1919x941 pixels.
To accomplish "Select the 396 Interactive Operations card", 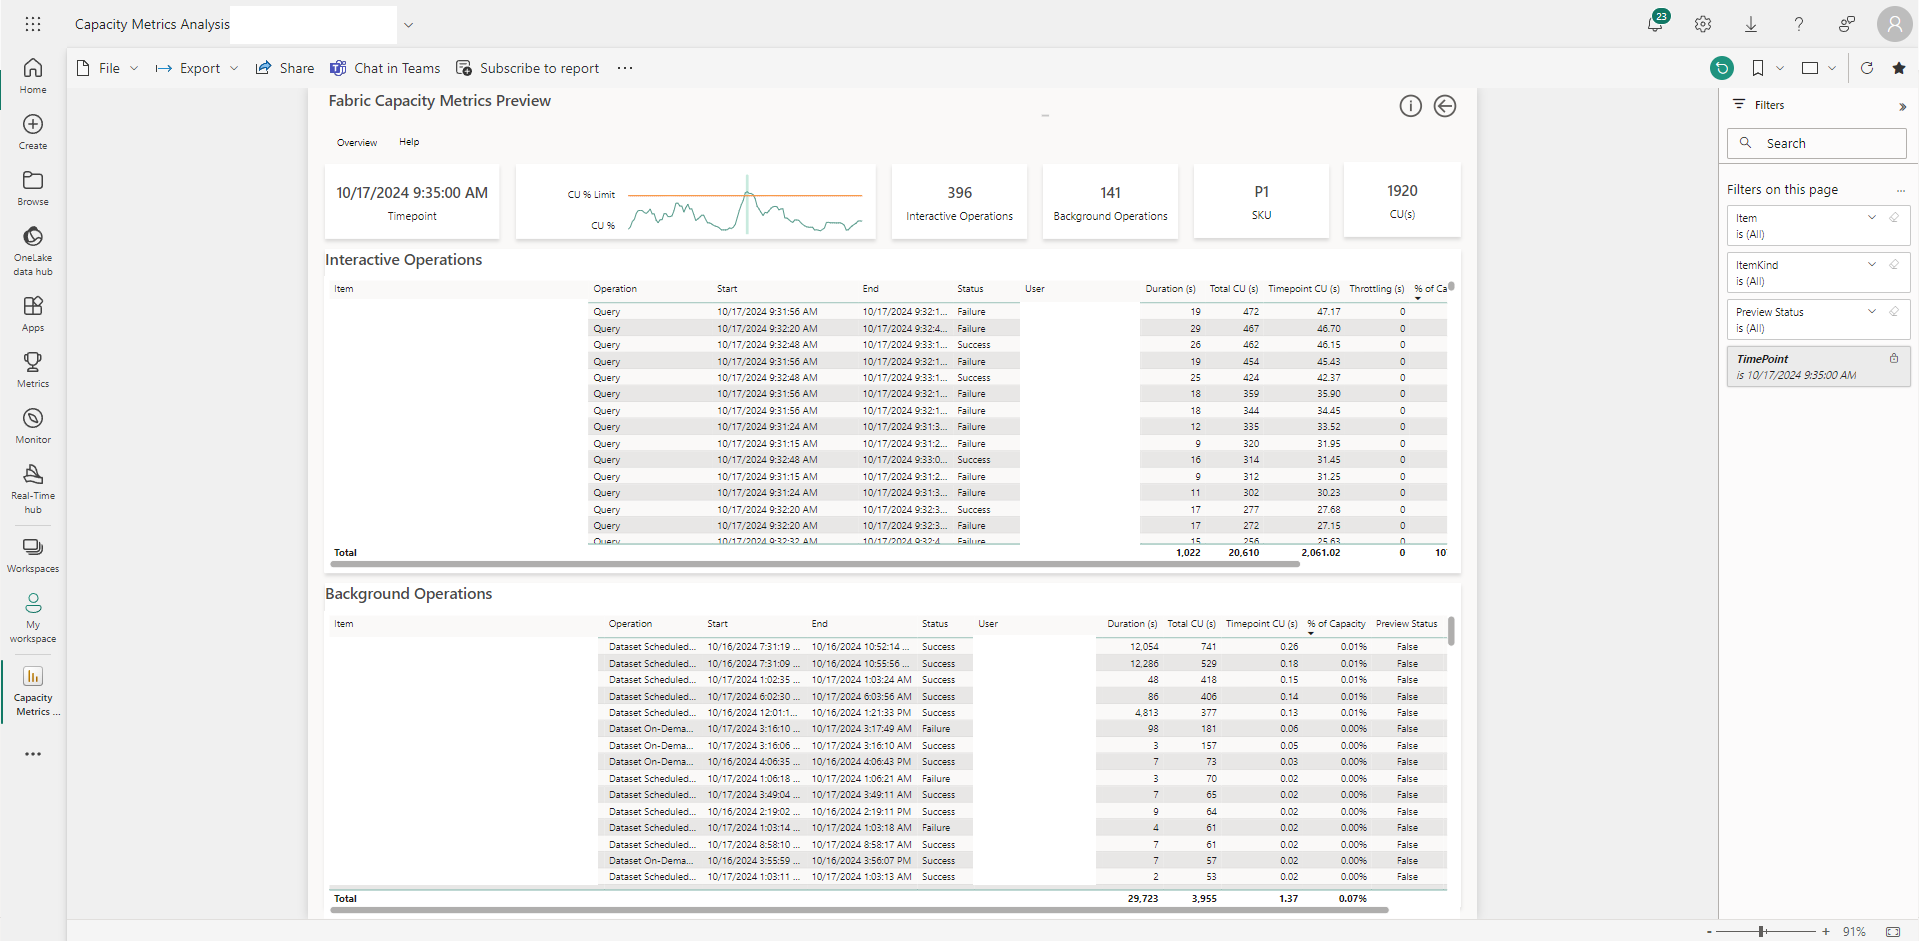I will pos(959,202).
